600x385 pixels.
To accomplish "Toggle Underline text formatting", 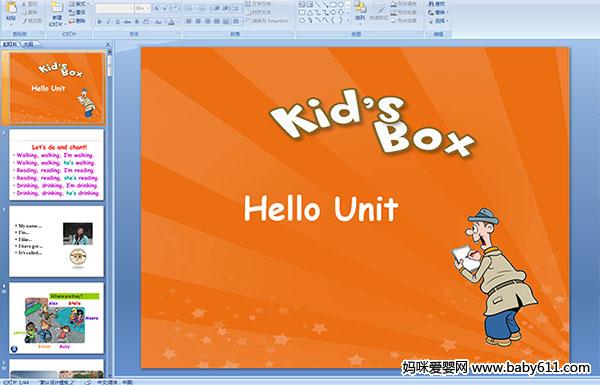I will (x=117, y=22).
